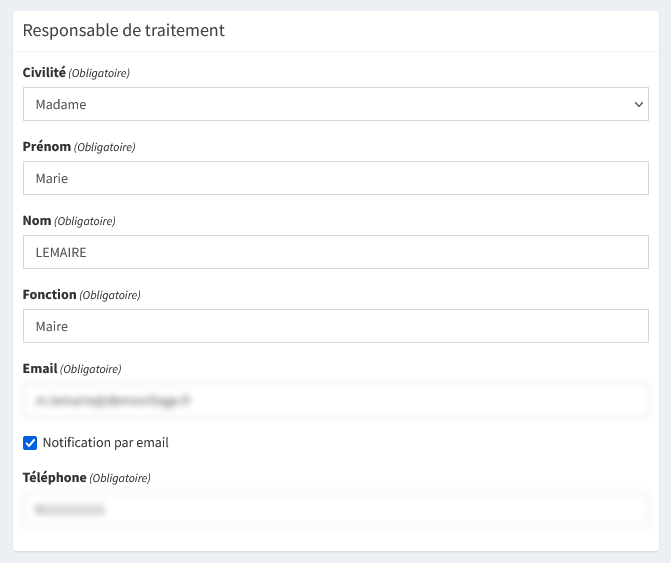
Task: Click the bold Email label
Action: pos(40,368)
